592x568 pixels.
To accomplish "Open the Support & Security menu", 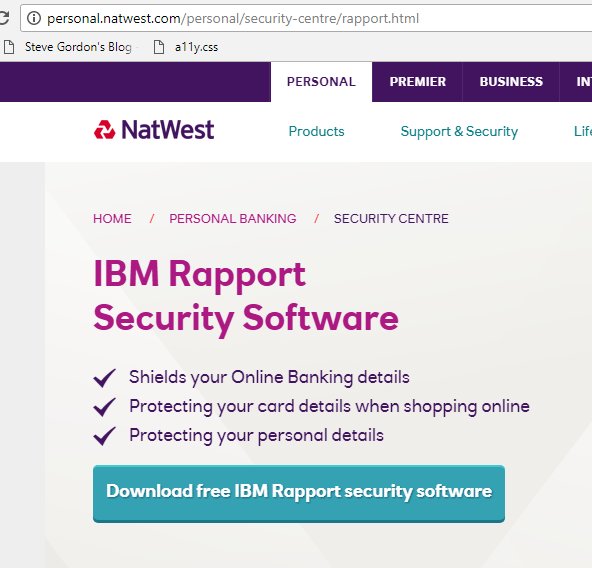I will pos(459,131).
